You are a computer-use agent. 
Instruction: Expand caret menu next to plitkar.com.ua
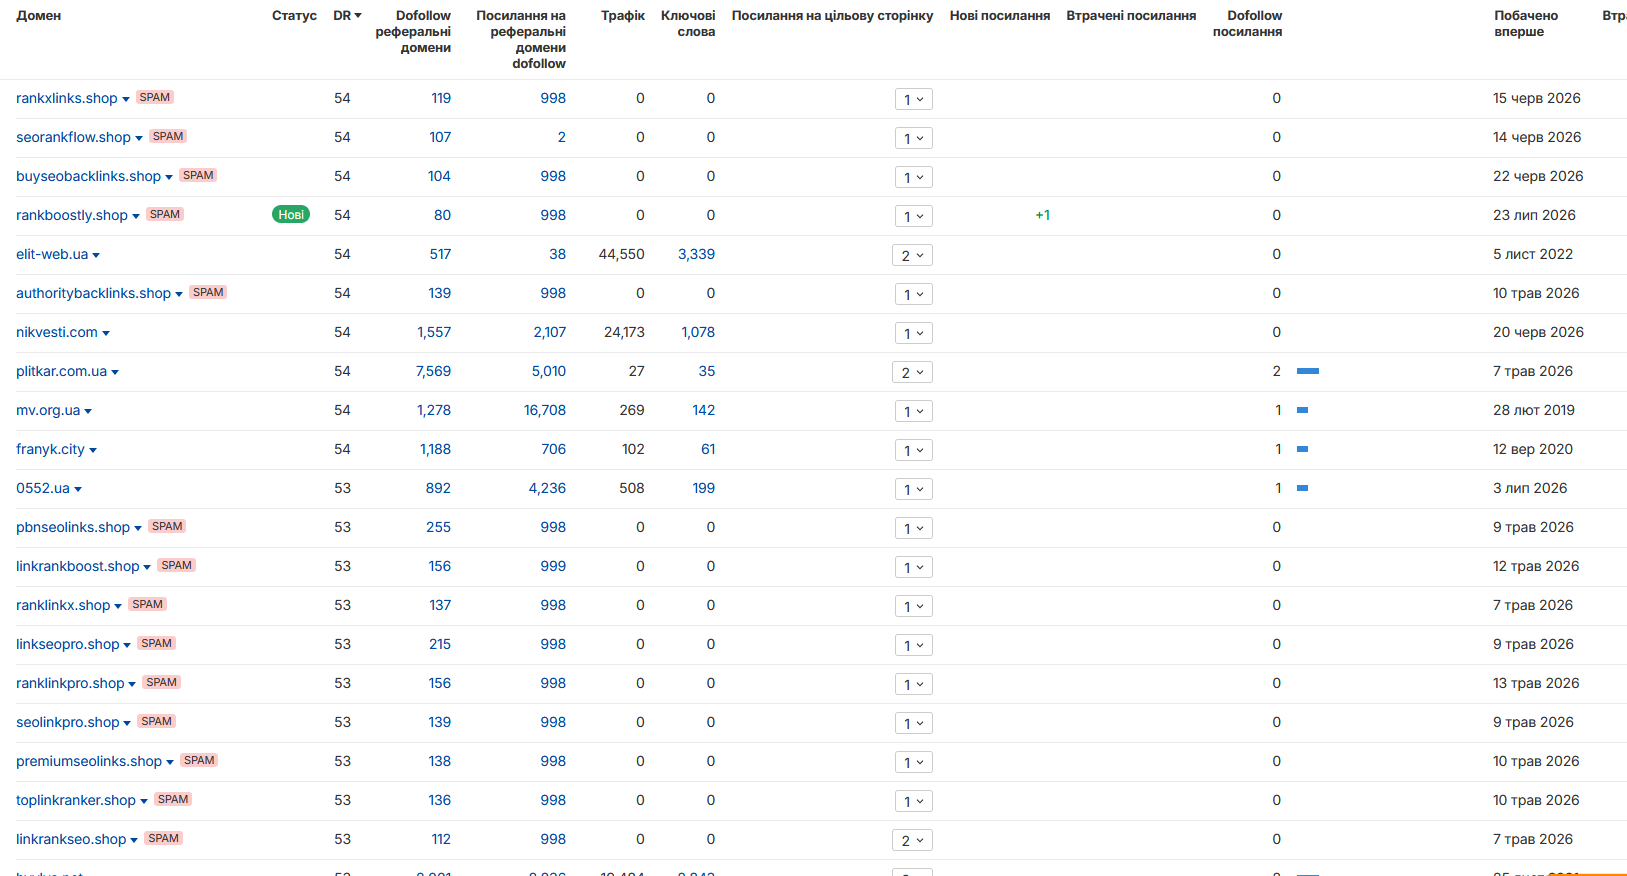coord(115,372)
